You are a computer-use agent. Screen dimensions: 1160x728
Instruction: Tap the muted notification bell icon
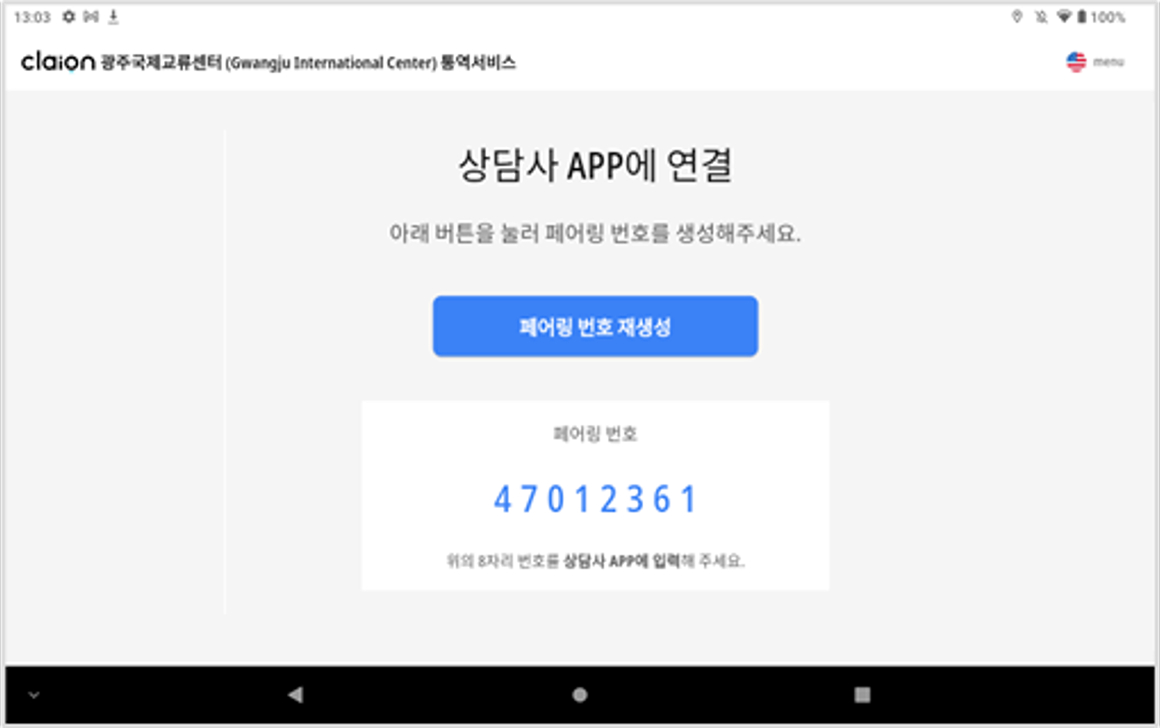(1041, 16)
